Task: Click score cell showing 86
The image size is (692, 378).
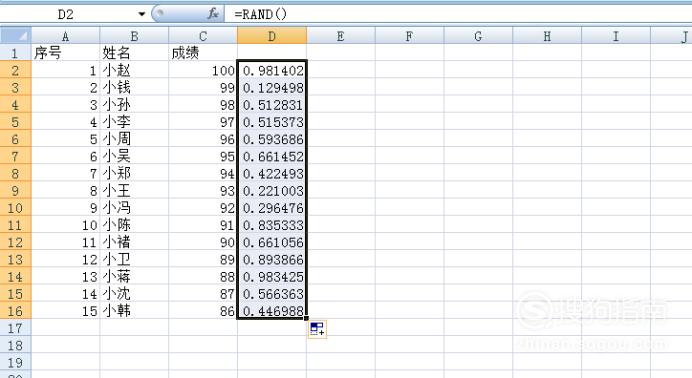Action: [203, 311]
